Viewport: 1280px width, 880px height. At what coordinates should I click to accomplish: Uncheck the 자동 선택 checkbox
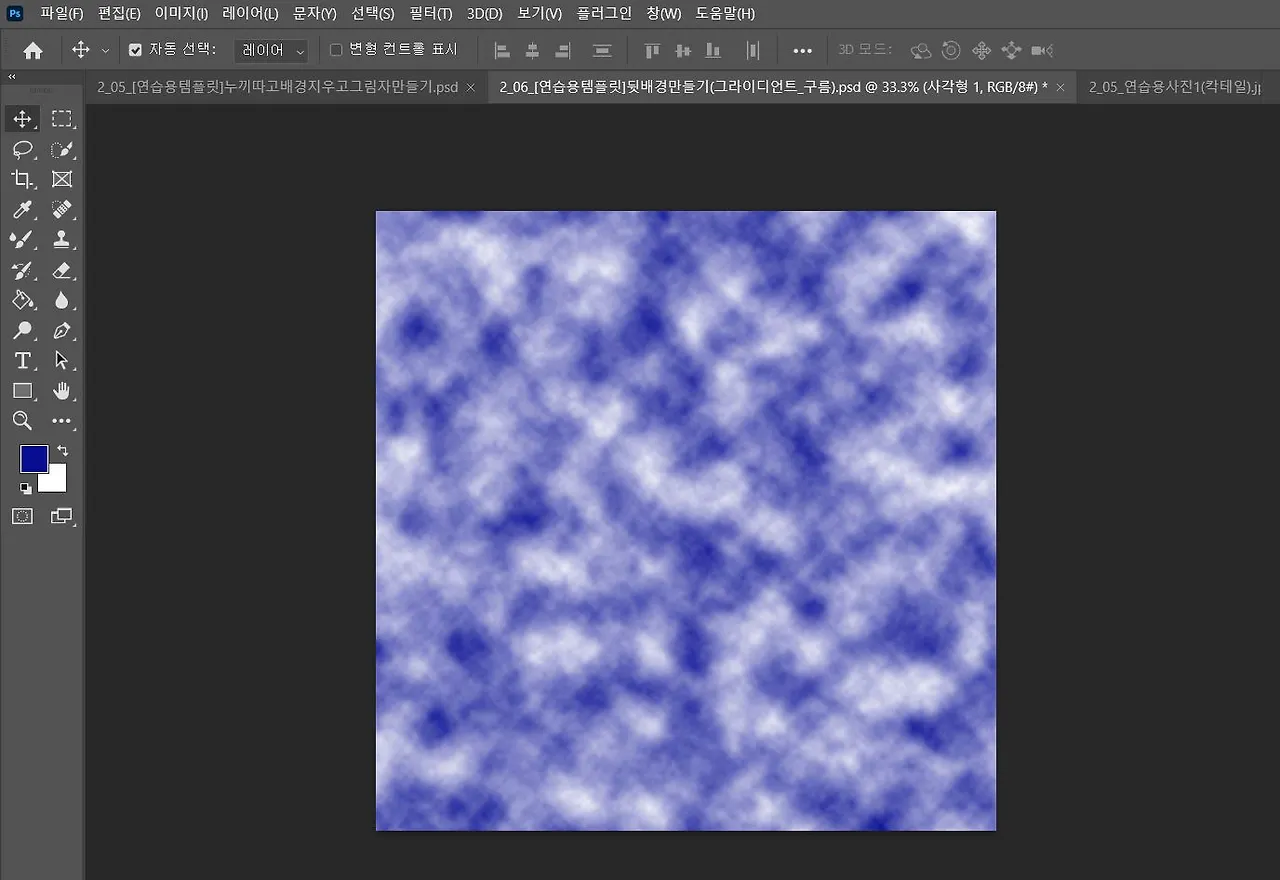tap(136, 50)
